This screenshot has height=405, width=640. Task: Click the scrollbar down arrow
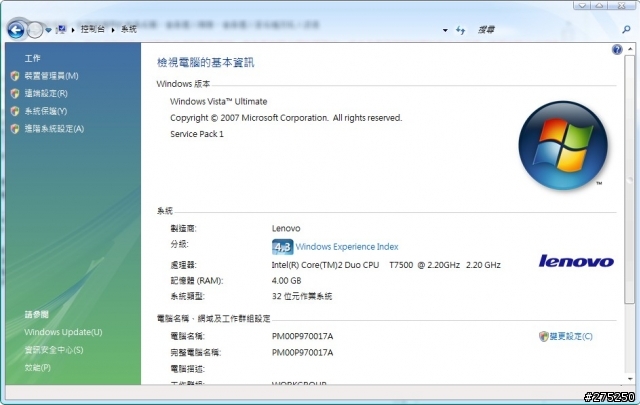tap(630, 379)
